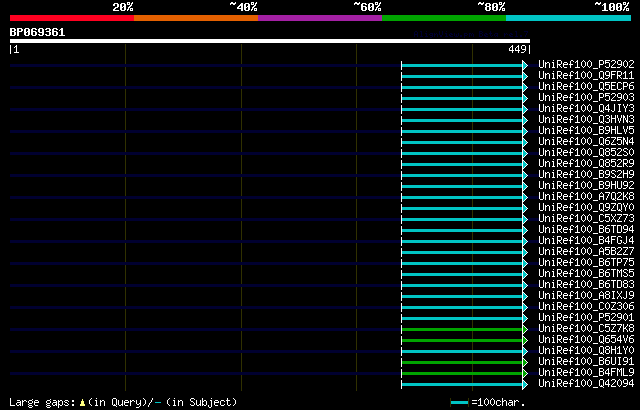The width and height of the screenshot is (640, 410).
Task: Click the UniRef100_C5Z7K8 label
Action: [586, 329]
